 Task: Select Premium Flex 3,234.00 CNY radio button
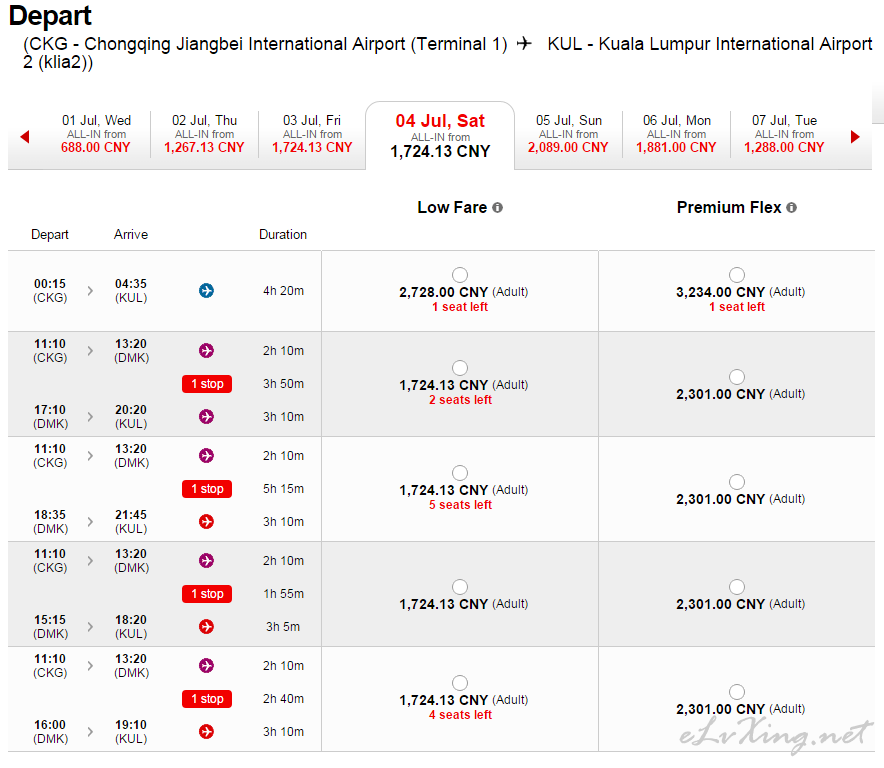(x=737, y=275)
